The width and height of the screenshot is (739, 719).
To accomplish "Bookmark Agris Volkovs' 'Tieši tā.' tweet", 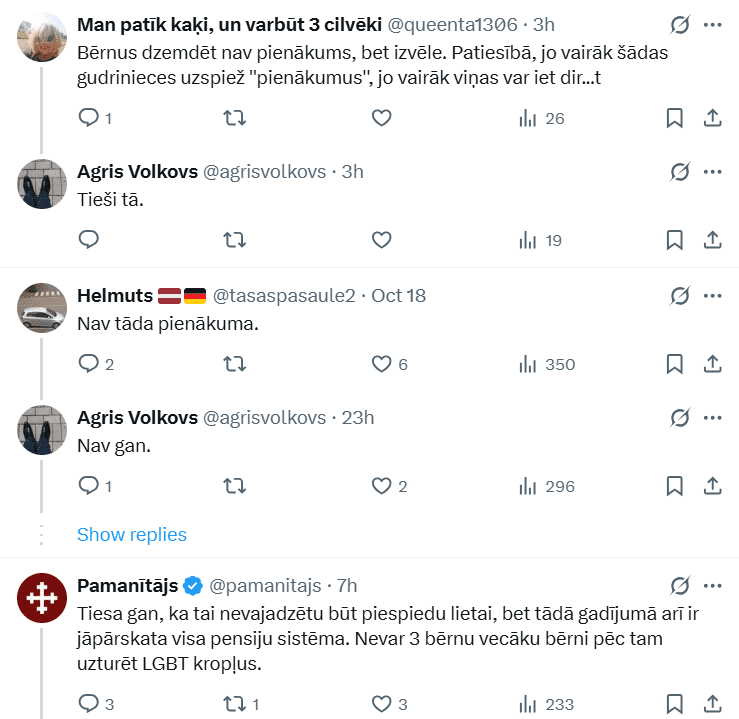I will coord(675,240).
